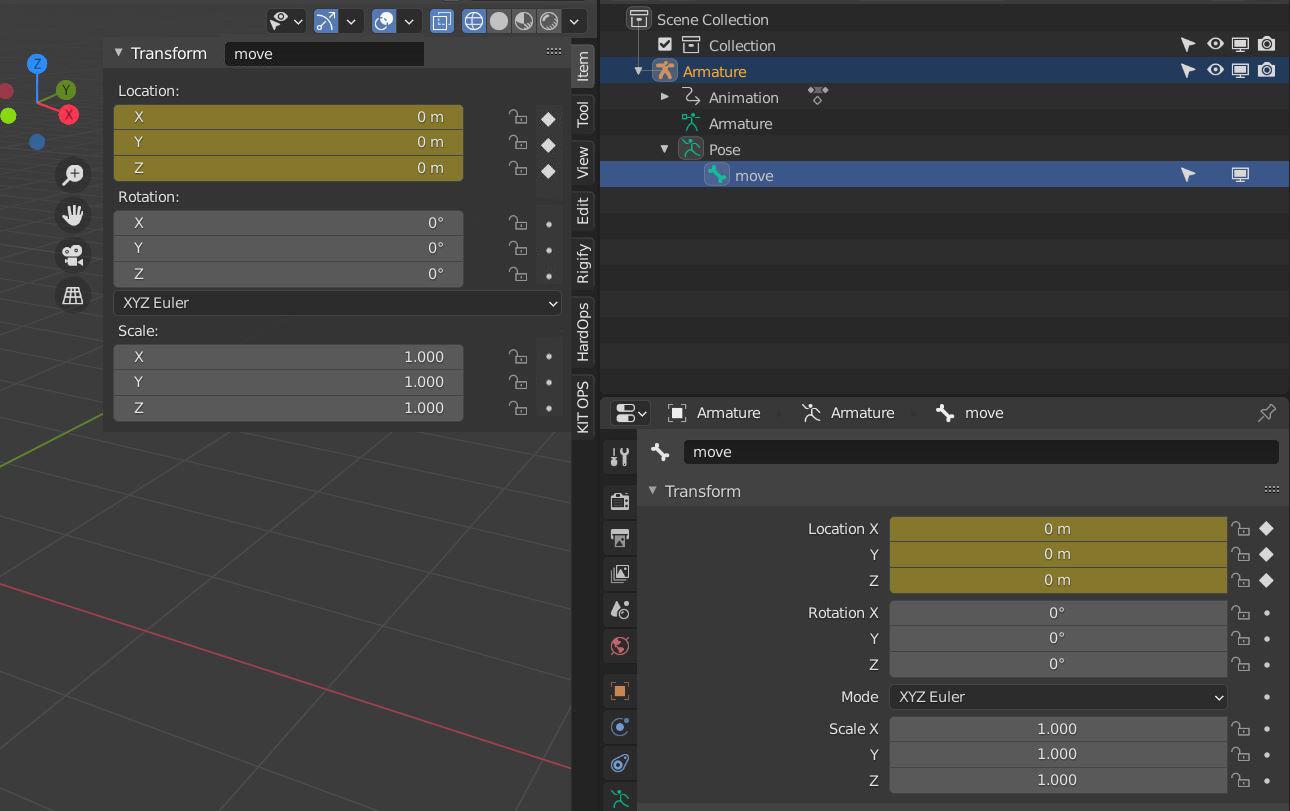This screenshot has height=811, width=1290.
Task: Open the Physics properties icon
Action: [620, 727]
